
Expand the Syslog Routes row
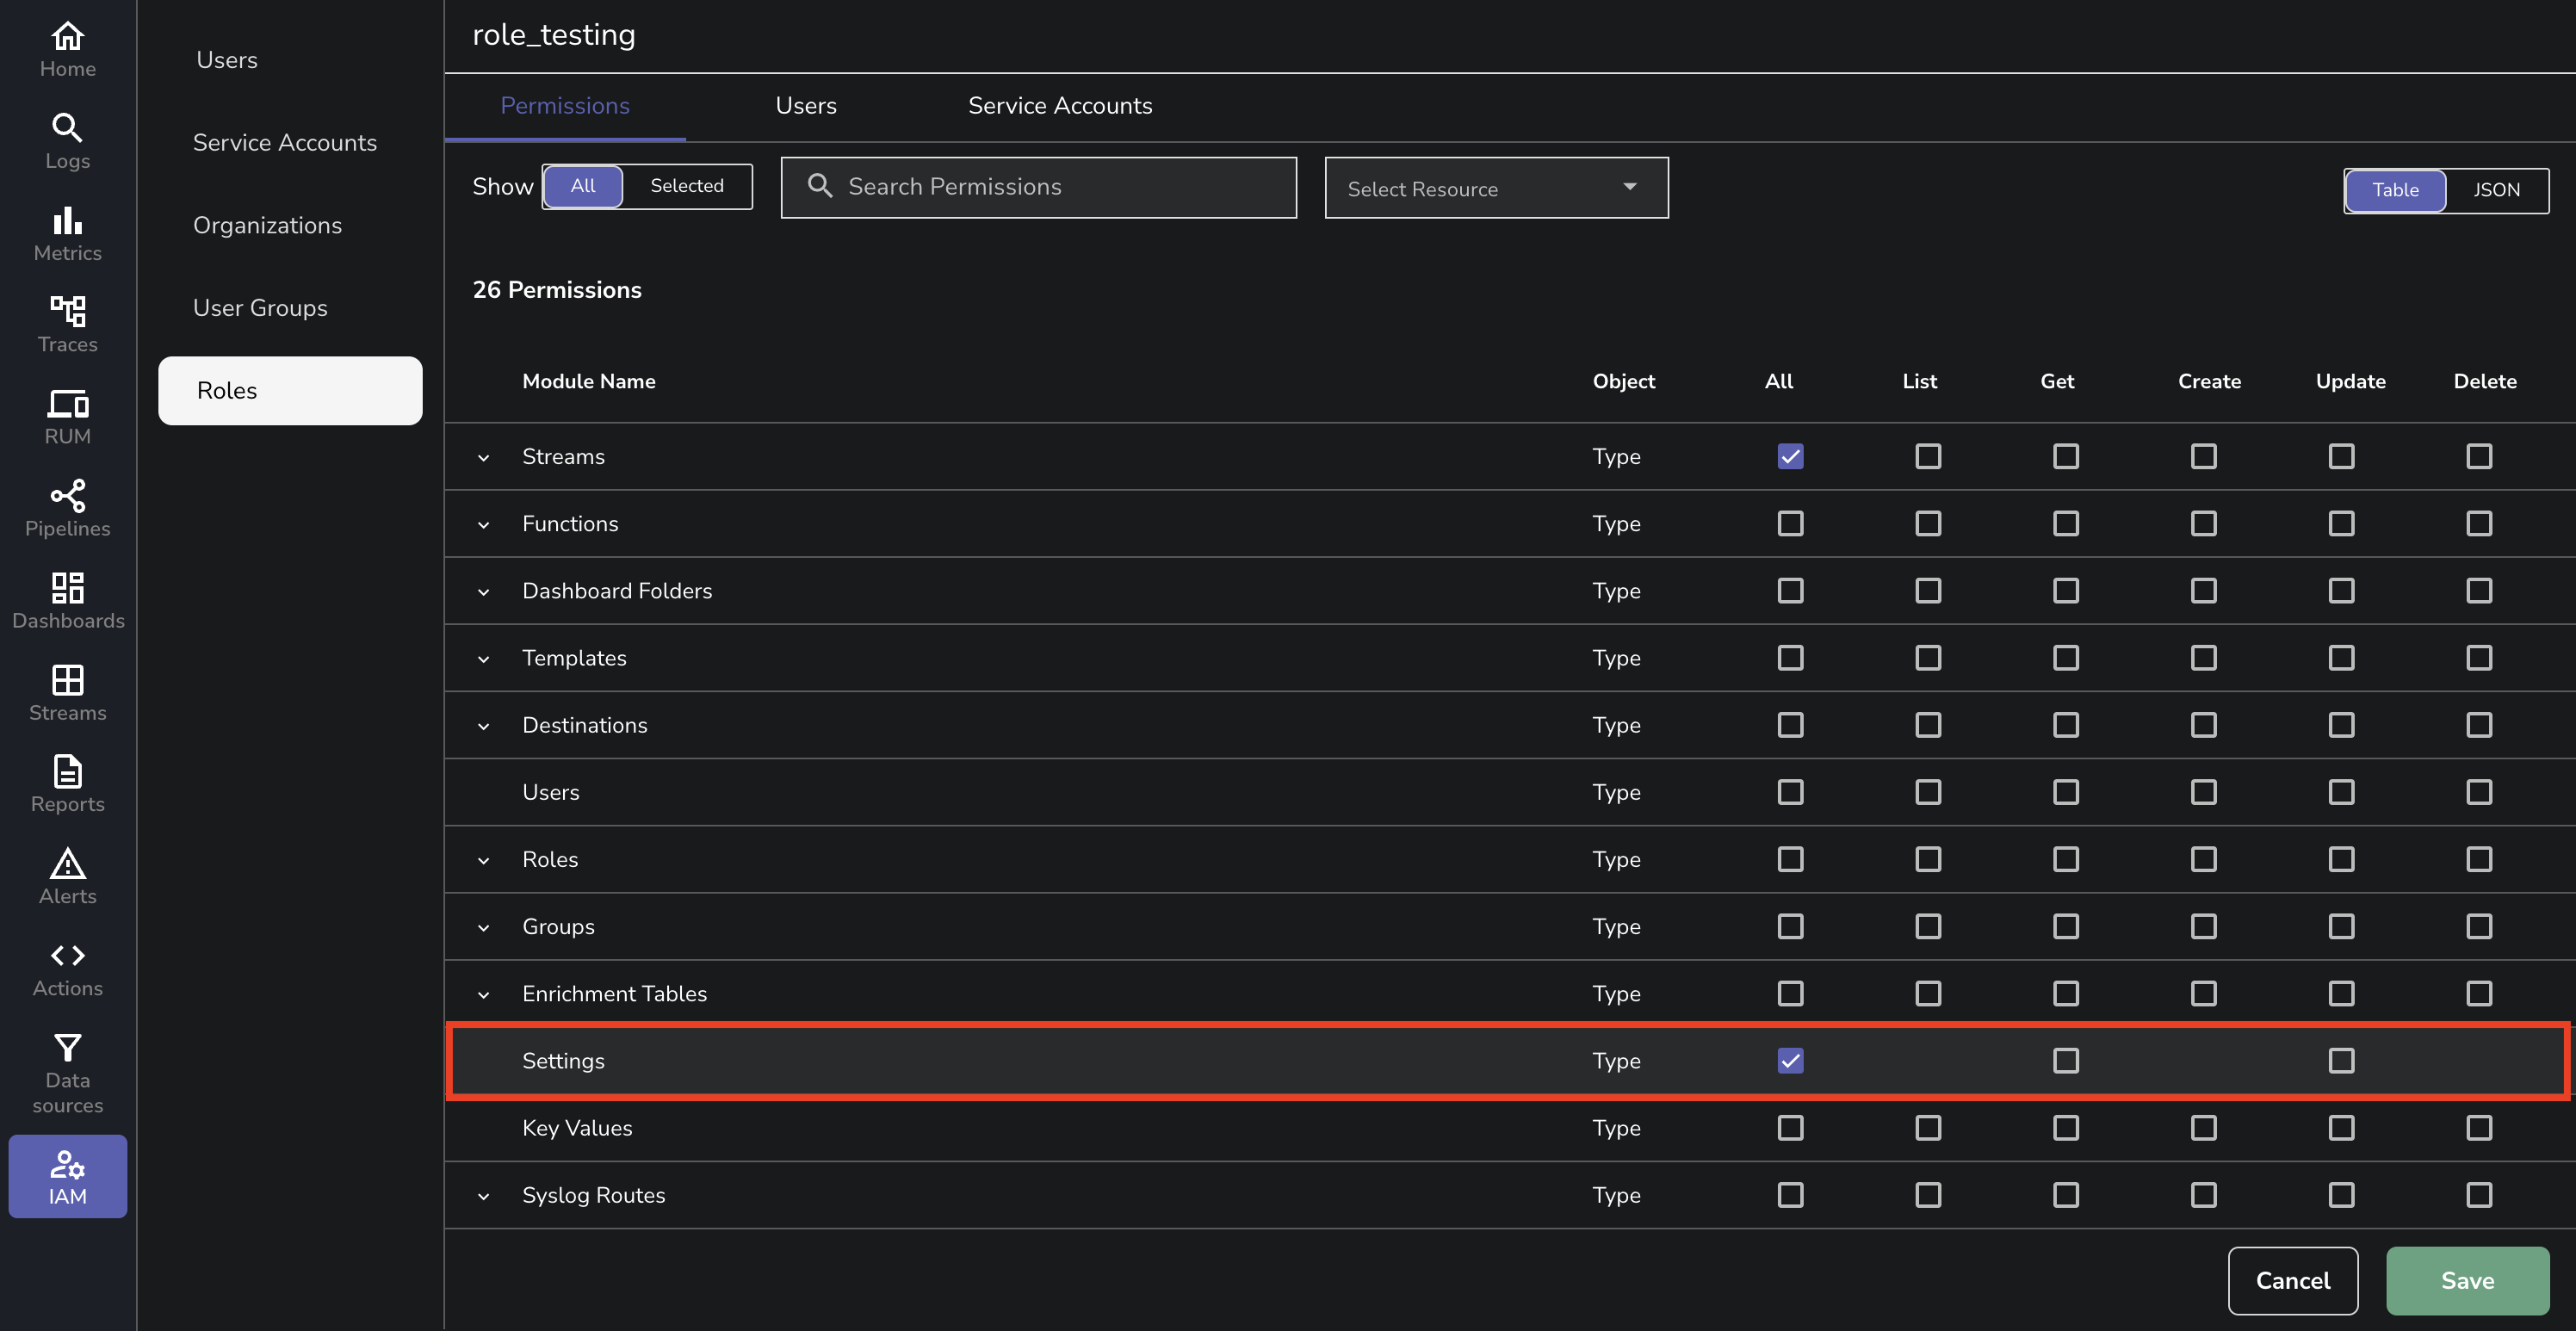click(x=484, y=1196)
